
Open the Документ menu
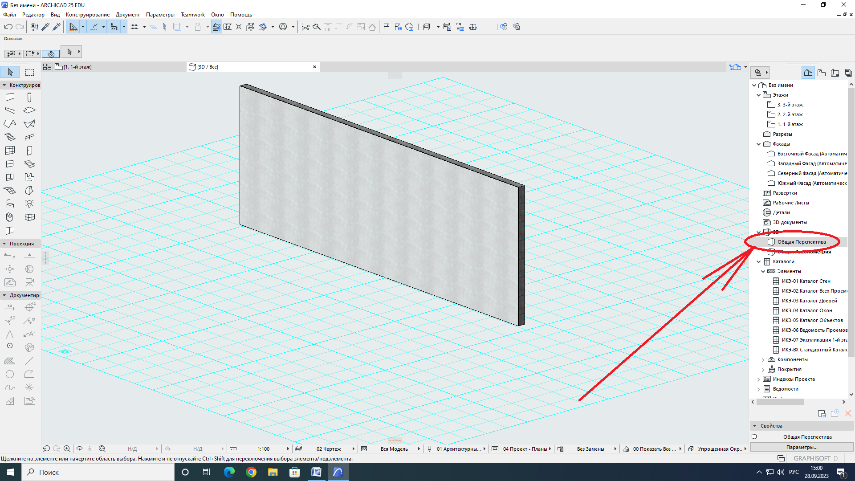[x=128, y=15]
